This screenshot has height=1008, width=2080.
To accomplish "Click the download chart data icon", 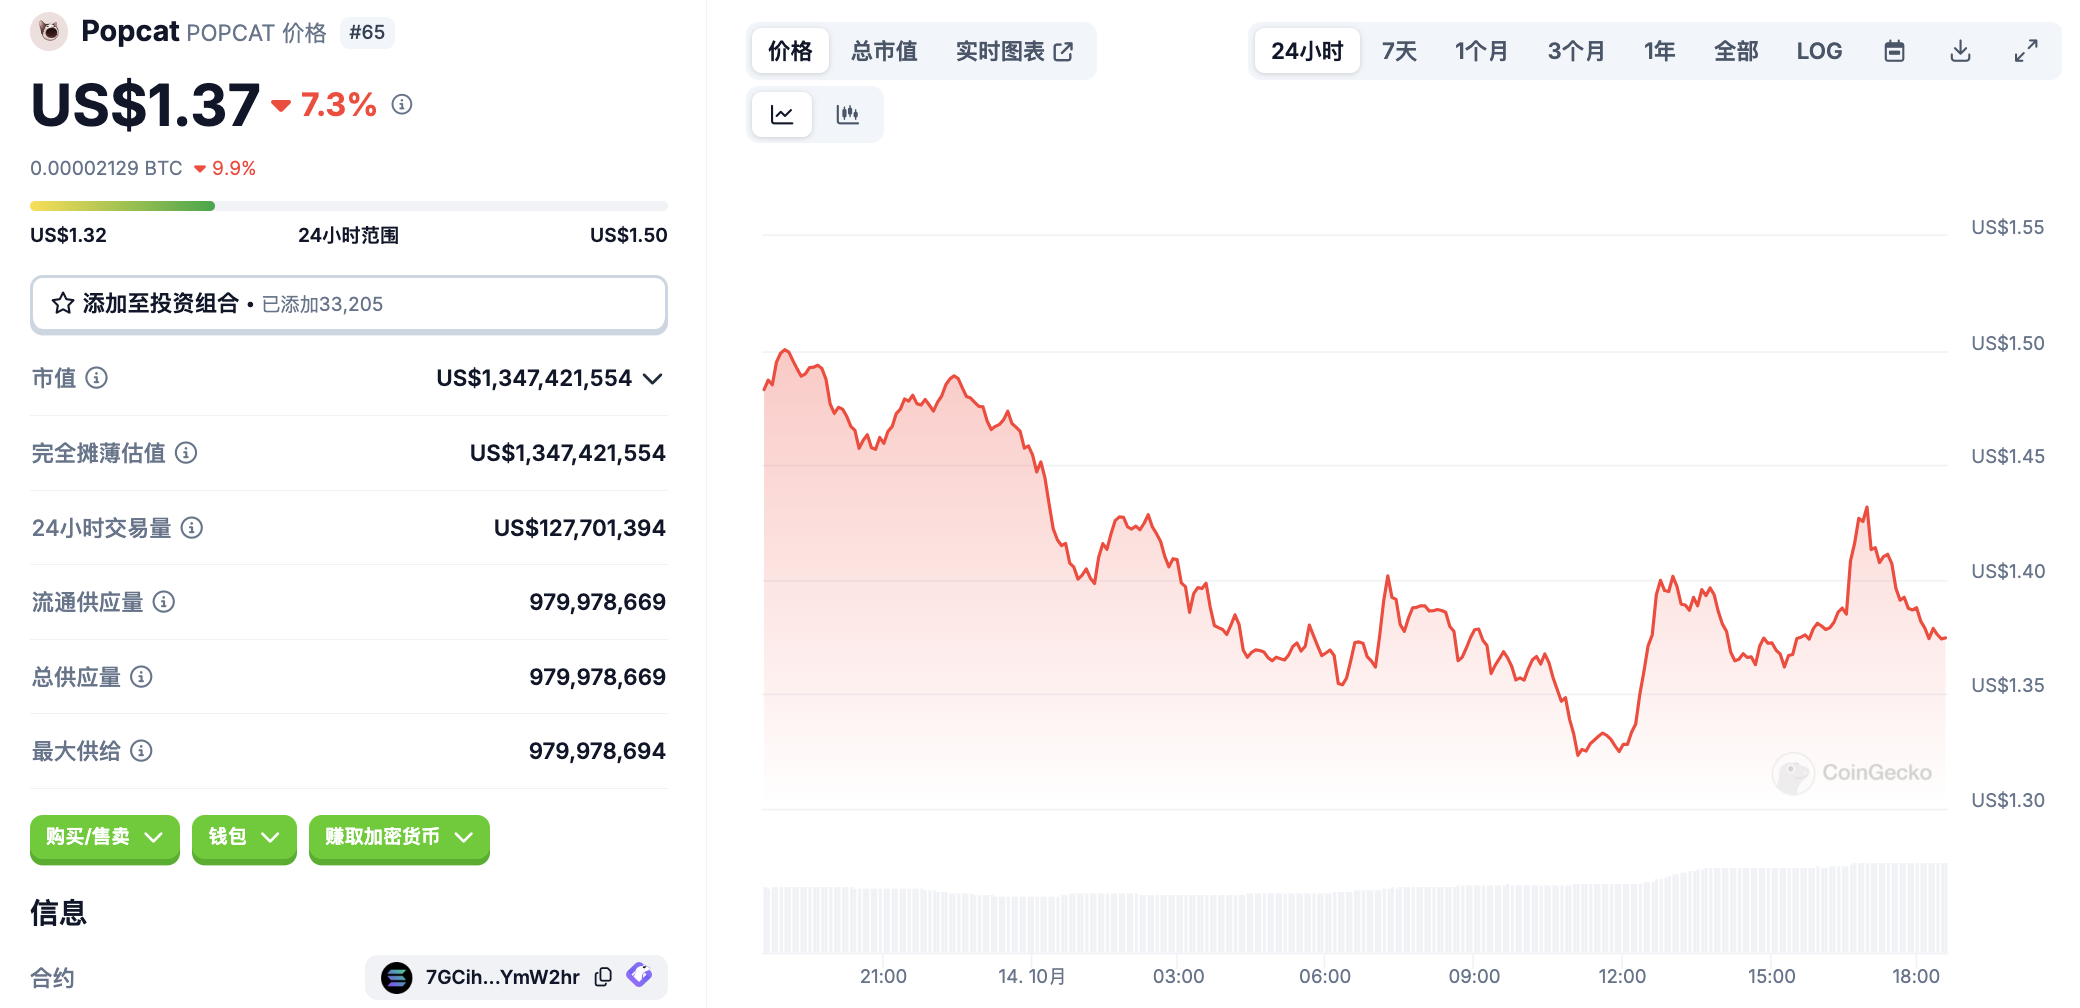I will coord(1960,51).
